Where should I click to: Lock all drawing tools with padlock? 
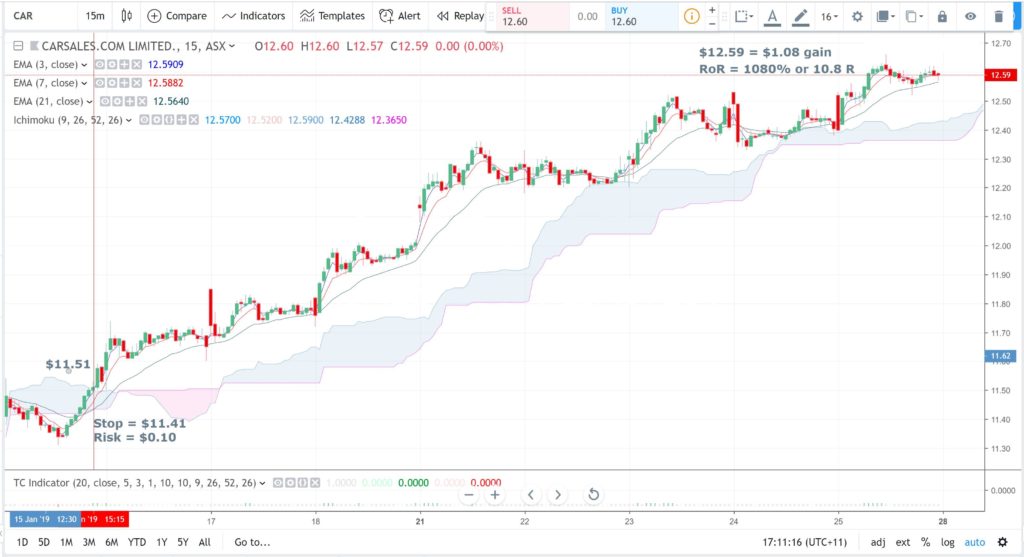942,16
